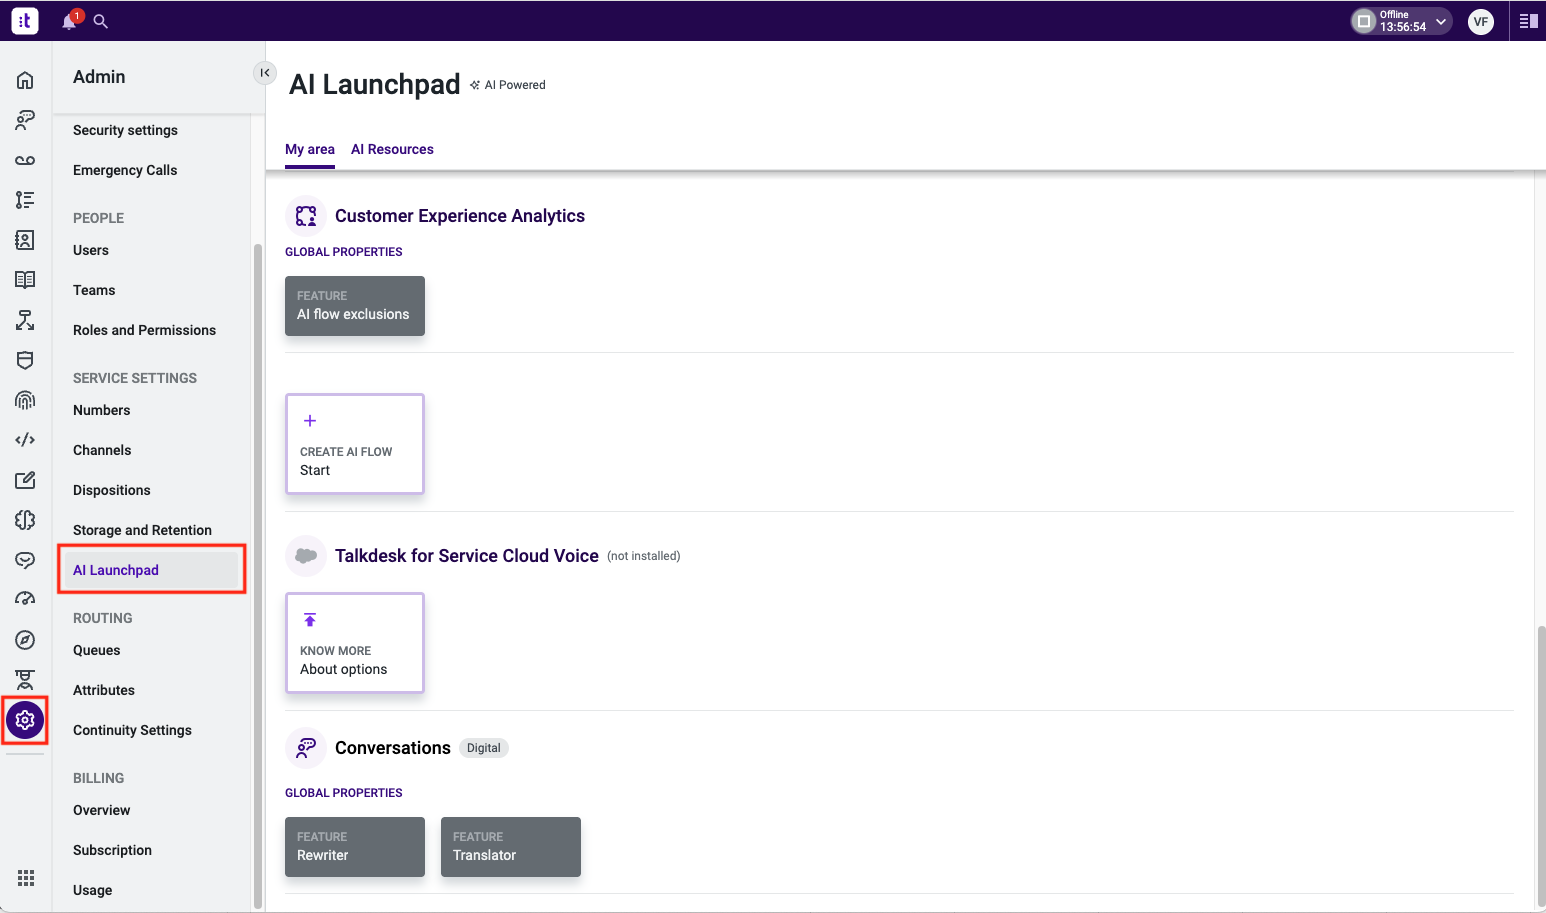Open Continuity Settings
This screenshot has width=1546, height=913.
point(132,730)
